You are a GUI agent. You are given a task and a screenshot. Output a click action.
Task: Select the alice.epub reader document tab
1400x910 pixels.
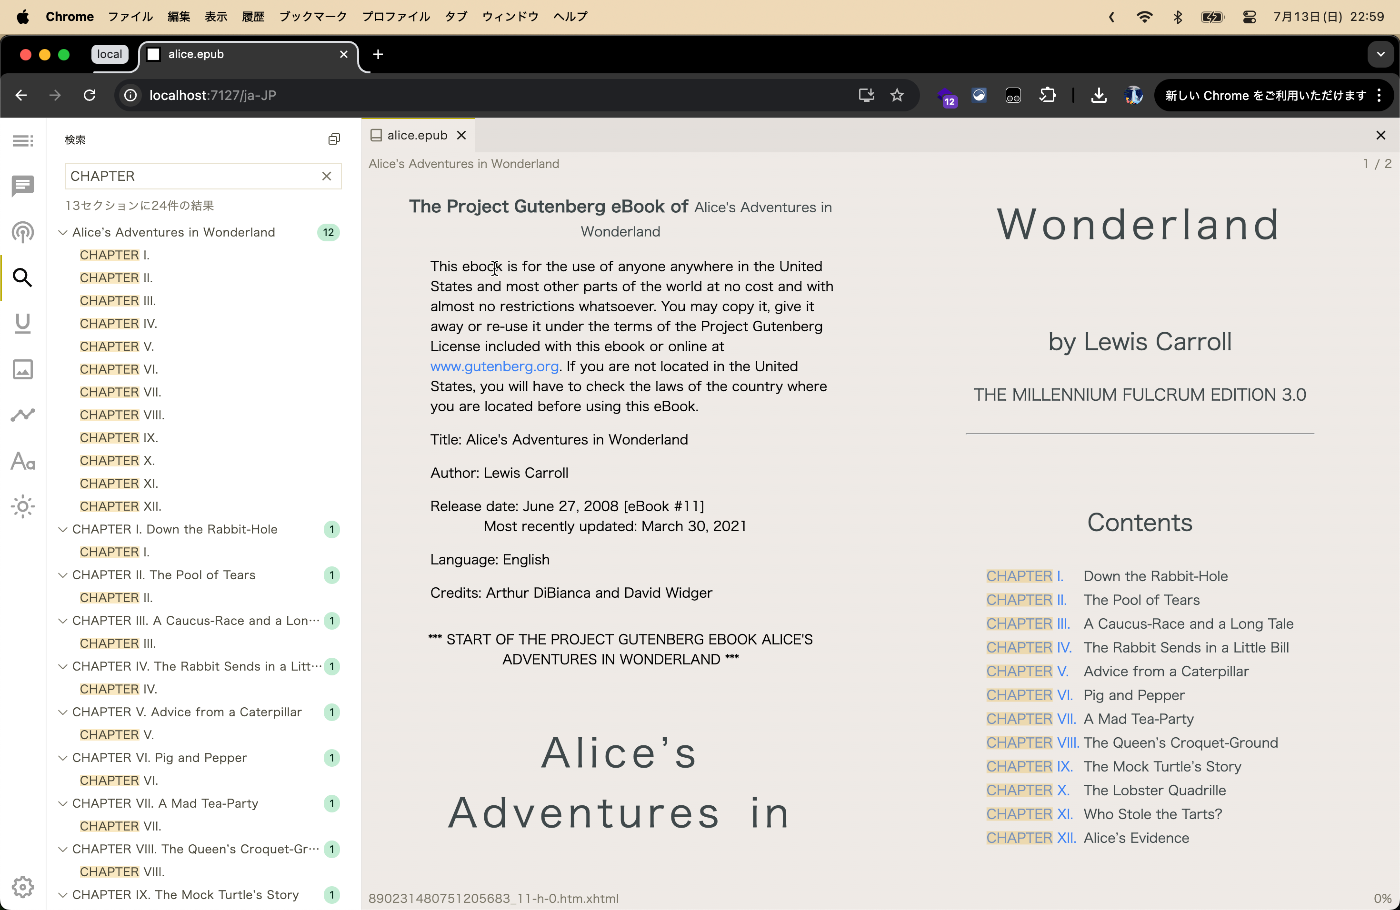click(x=418, y=135)
